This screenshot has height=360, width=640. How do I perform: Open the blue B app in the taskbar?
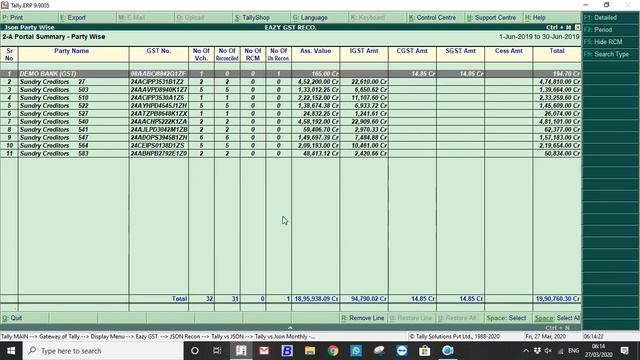(287, 351)
